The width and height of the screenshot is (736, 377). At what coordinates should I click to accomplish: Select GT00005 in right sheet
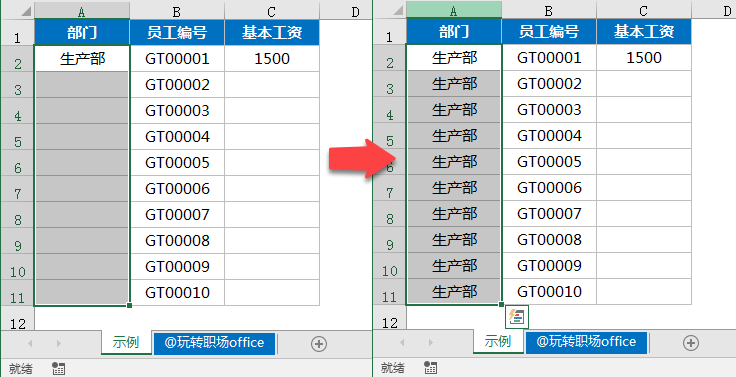(549, 162)
